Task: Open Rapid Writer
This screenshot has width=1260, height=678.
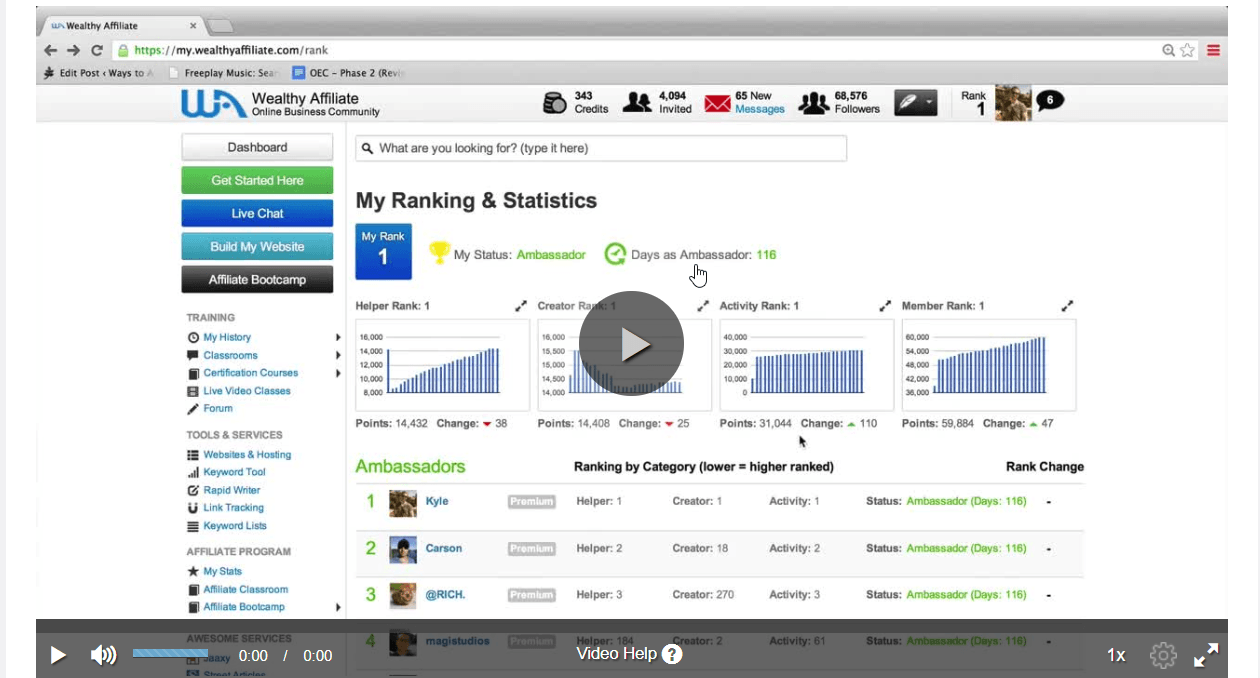Action: [x=231, y=490]
